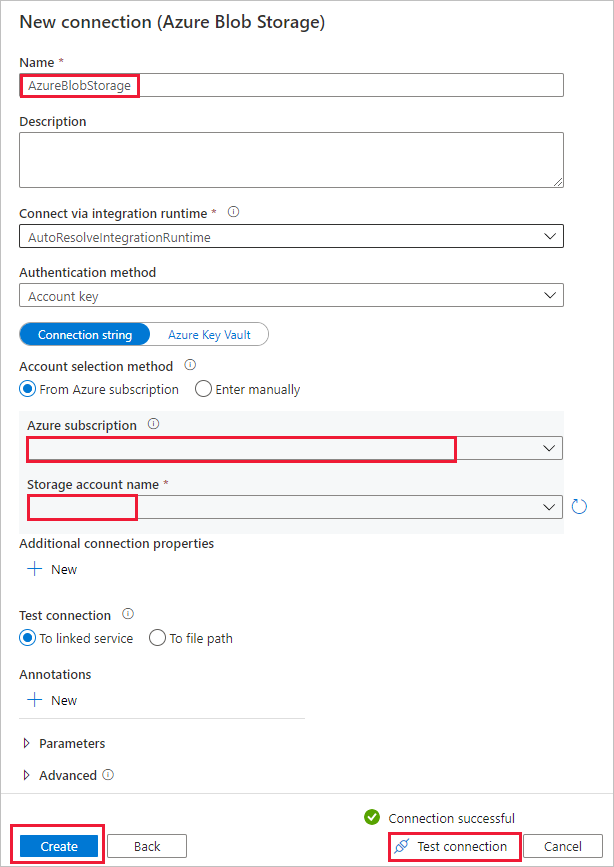Click the info icon beside Account selection method
The image size is (614, 867).
point(190,365)
